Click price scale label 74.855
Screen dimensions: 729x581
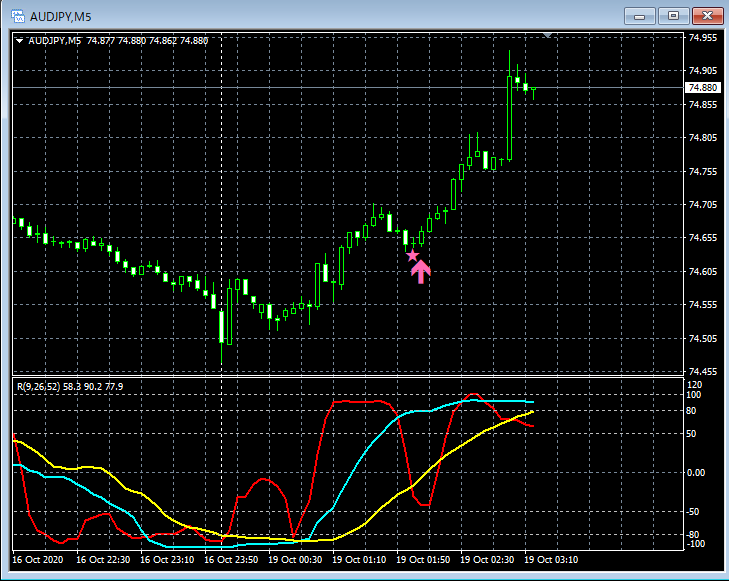tap(702, 105)
